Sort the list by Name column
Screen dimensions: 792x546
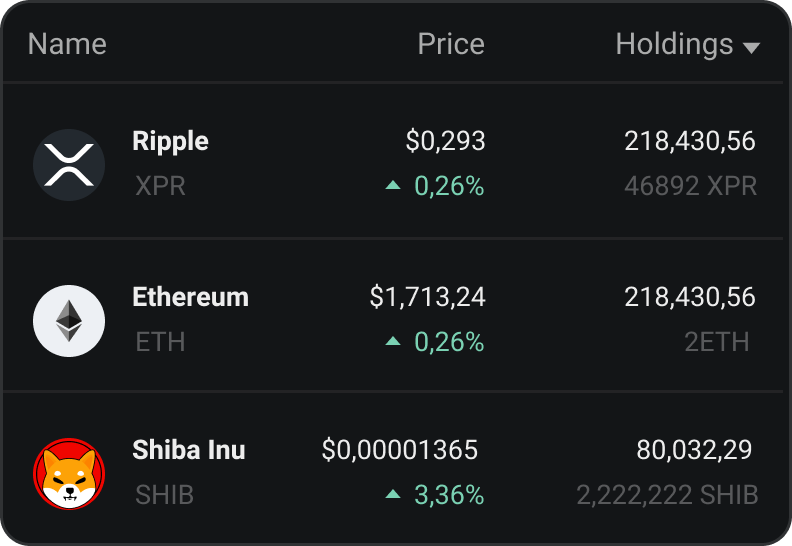click(x=67, y=44)
